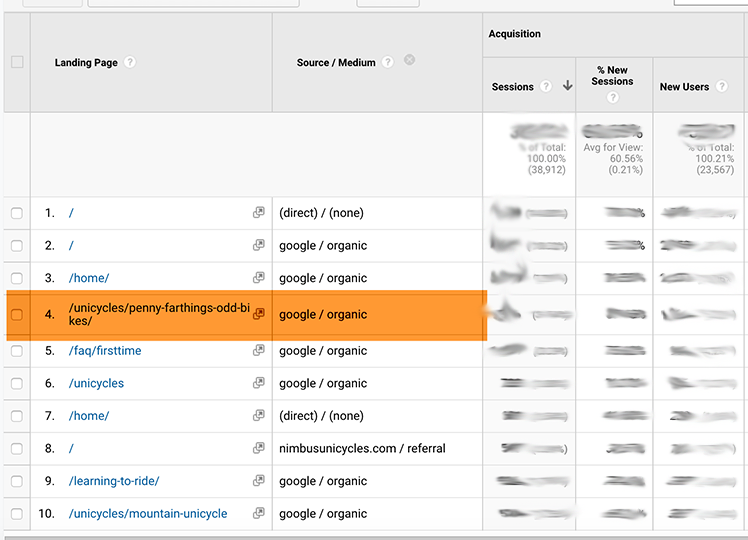The height and width of the screenshot is (540, 748).
Task: Click open-in-new-window icon for /learning-to-ride/ row
Action: [259, 481]
